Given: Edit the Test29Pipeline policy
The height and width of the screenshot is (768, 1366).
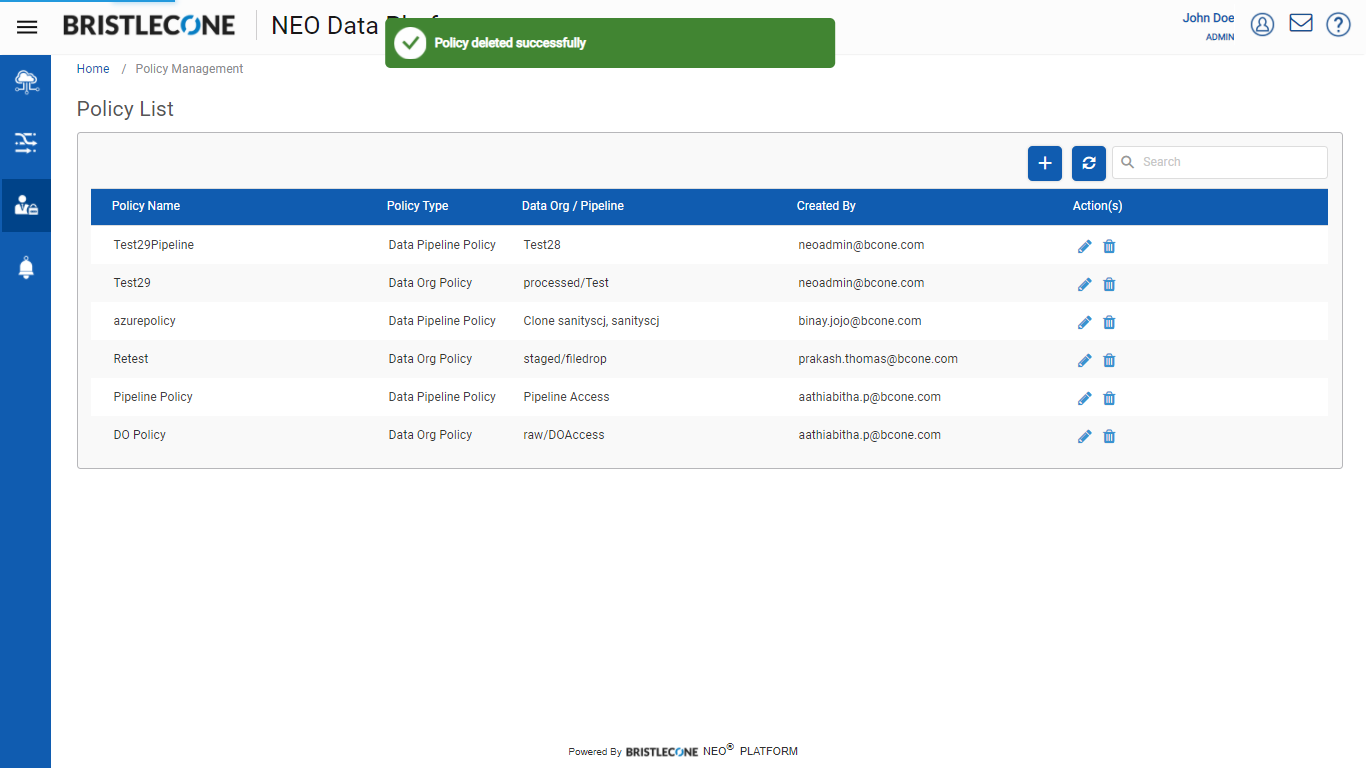Looking at the screenshot, I should tap(1084, 246).
